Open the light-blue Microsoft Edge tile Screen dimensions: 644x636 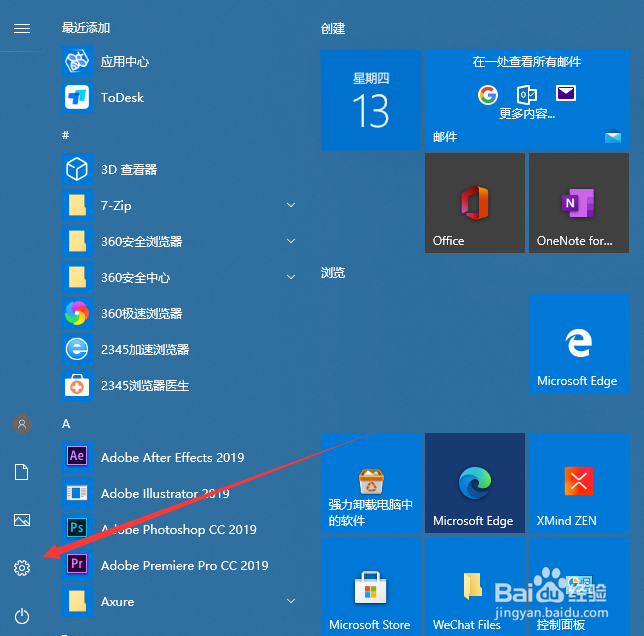(579, 343)
